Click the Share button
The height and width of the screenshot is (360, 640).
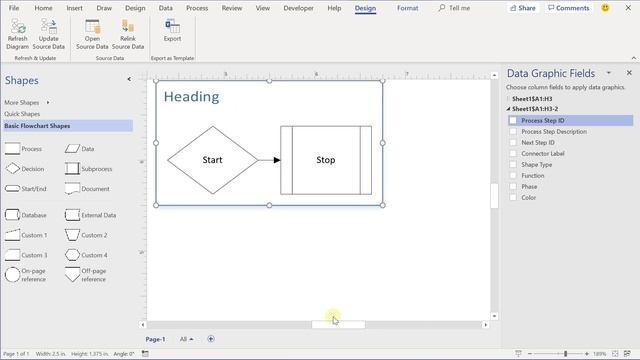tap(522, 8)
